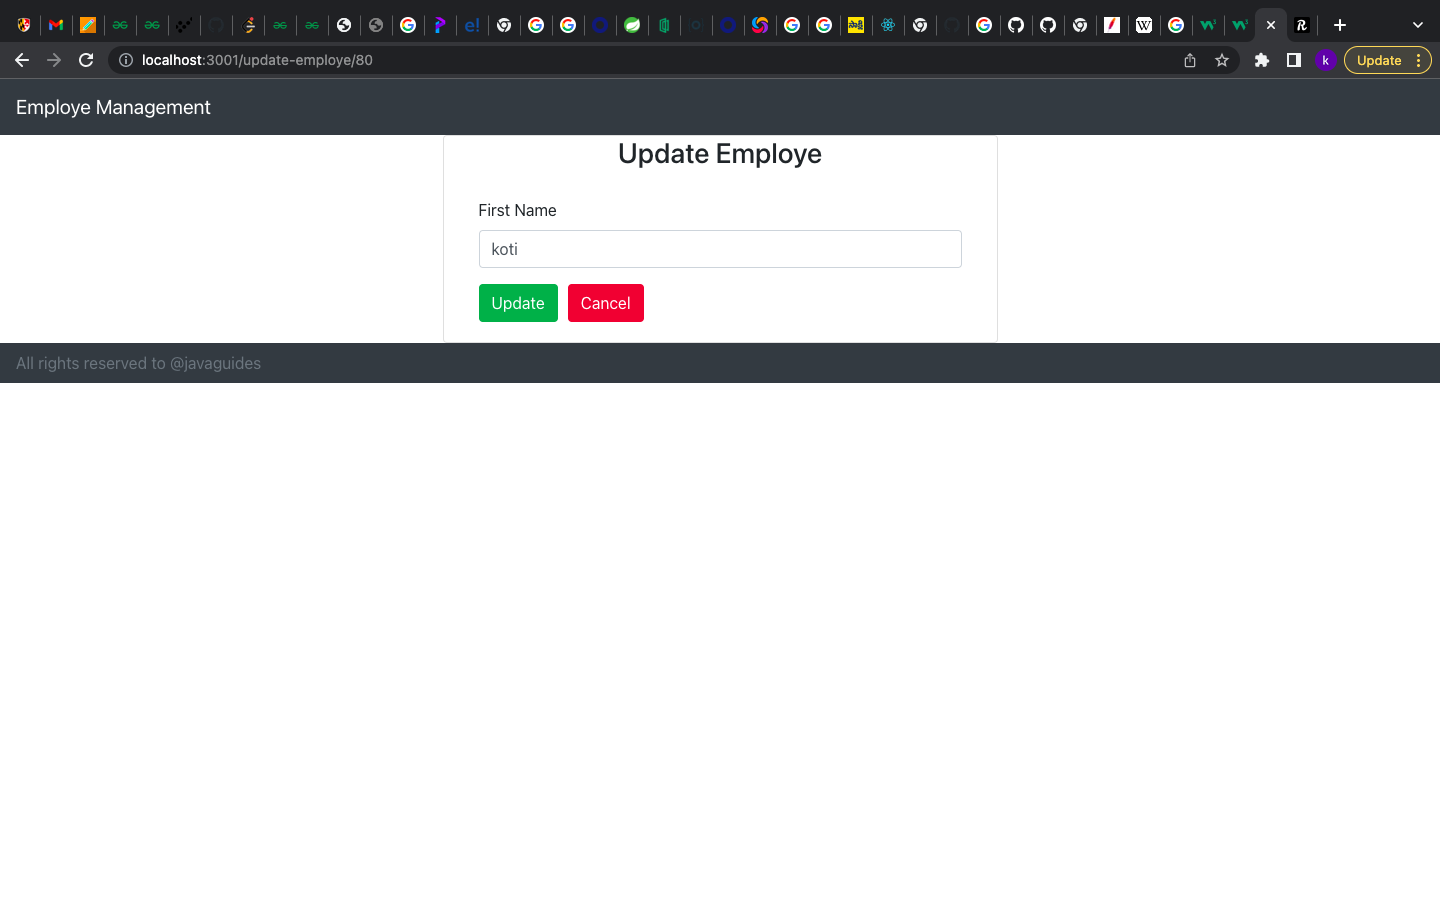The width and height of the screenshot is (1440, 900).
Task: Open the three-dot menu beside Update
Action: click(1419, 60)
